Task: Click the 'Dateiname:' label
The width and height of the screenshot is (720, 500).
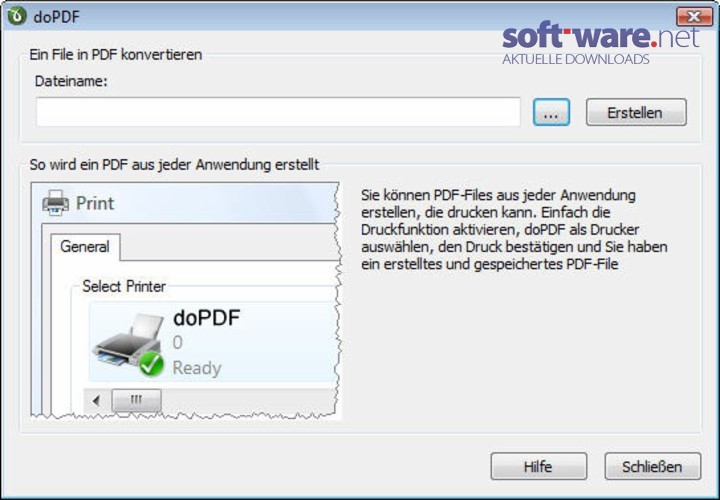Action: (x=71, y=81)
